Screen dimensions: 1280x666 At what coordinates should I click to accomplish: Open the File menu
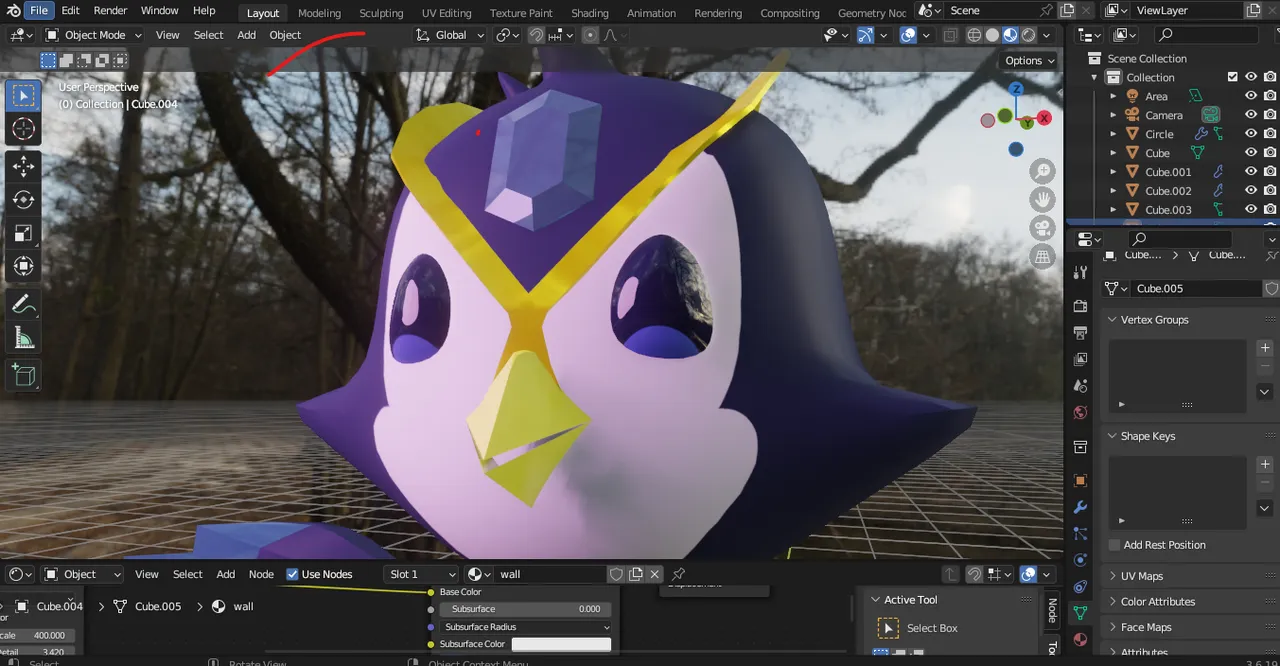pos(38,10)
